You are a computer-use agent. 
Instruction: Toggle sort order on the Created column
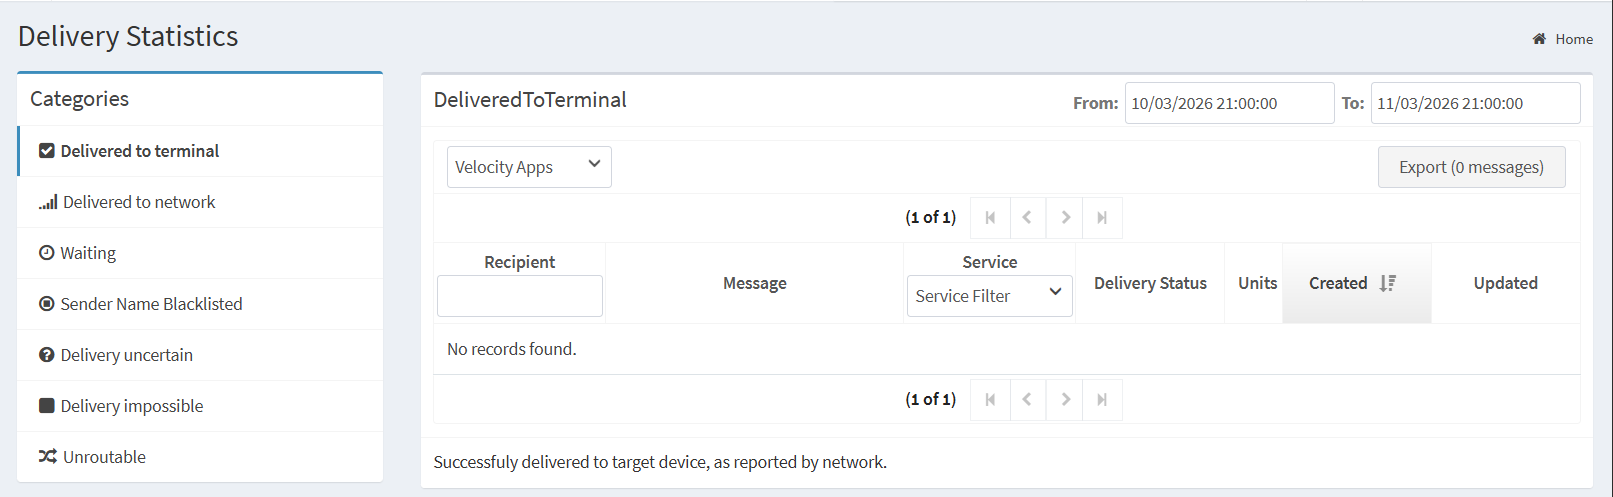[1387, 283]
